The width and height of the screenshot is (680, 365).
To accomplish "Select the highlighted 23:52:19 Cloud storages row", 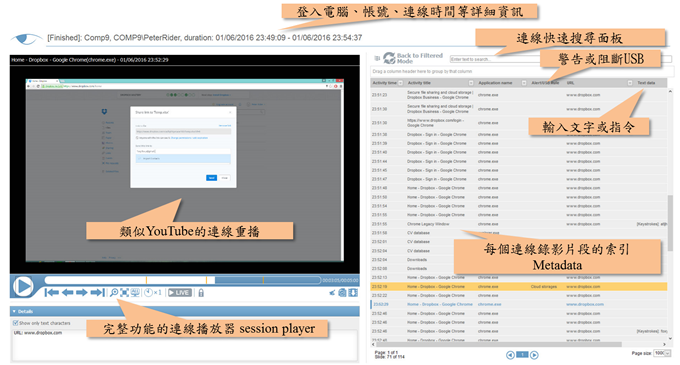I will [519, 287].
